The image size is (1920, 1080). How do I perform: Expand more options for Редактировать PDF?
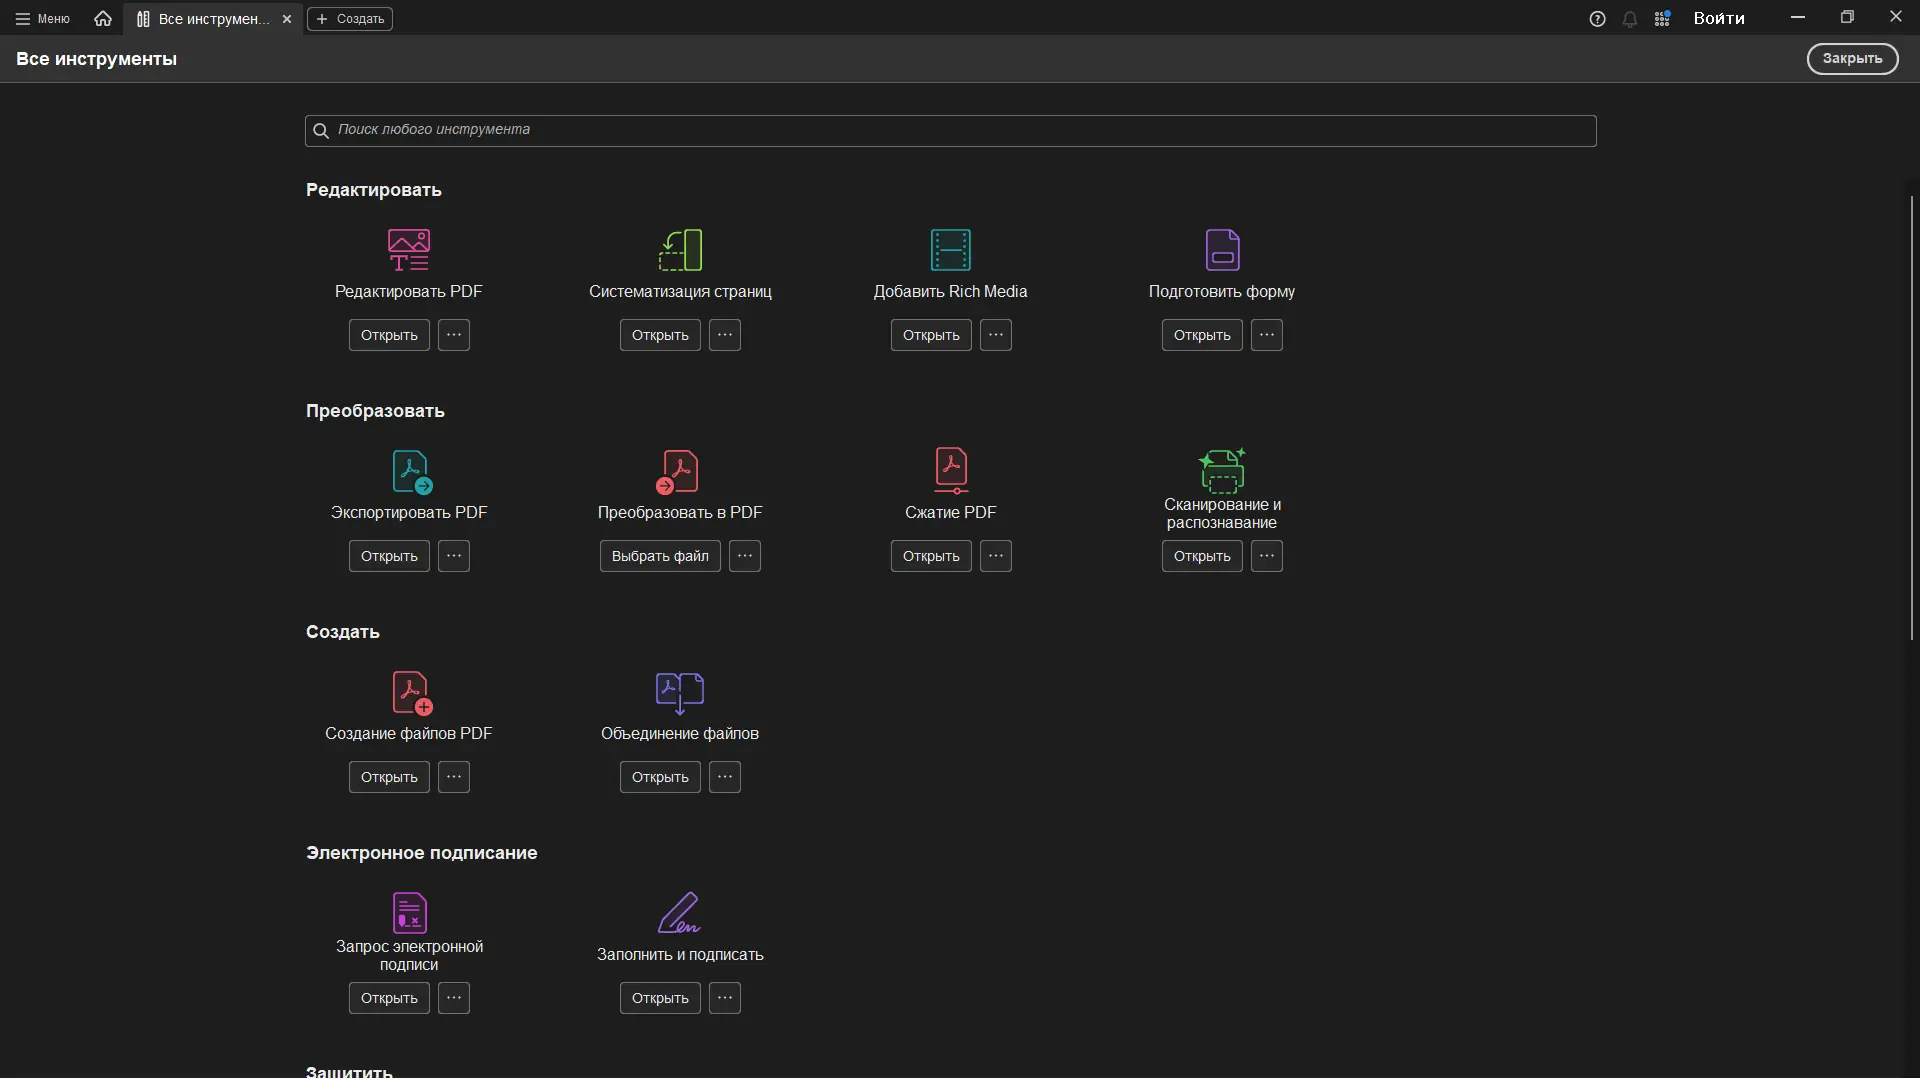(x=454, y=335)
